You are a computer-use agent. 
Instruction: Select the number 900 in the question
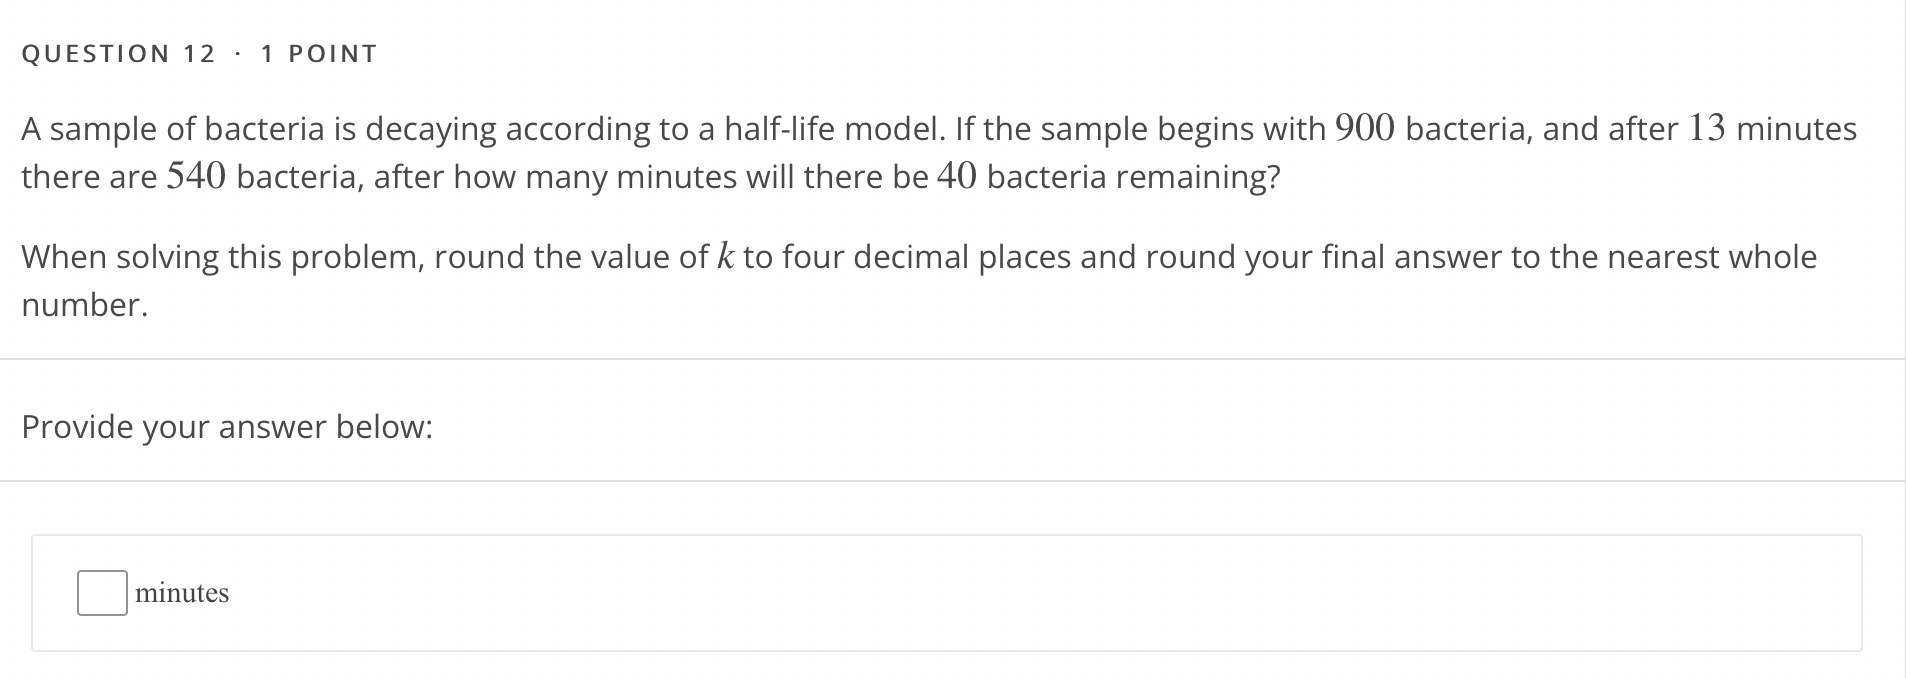(x=1364, y=127)
